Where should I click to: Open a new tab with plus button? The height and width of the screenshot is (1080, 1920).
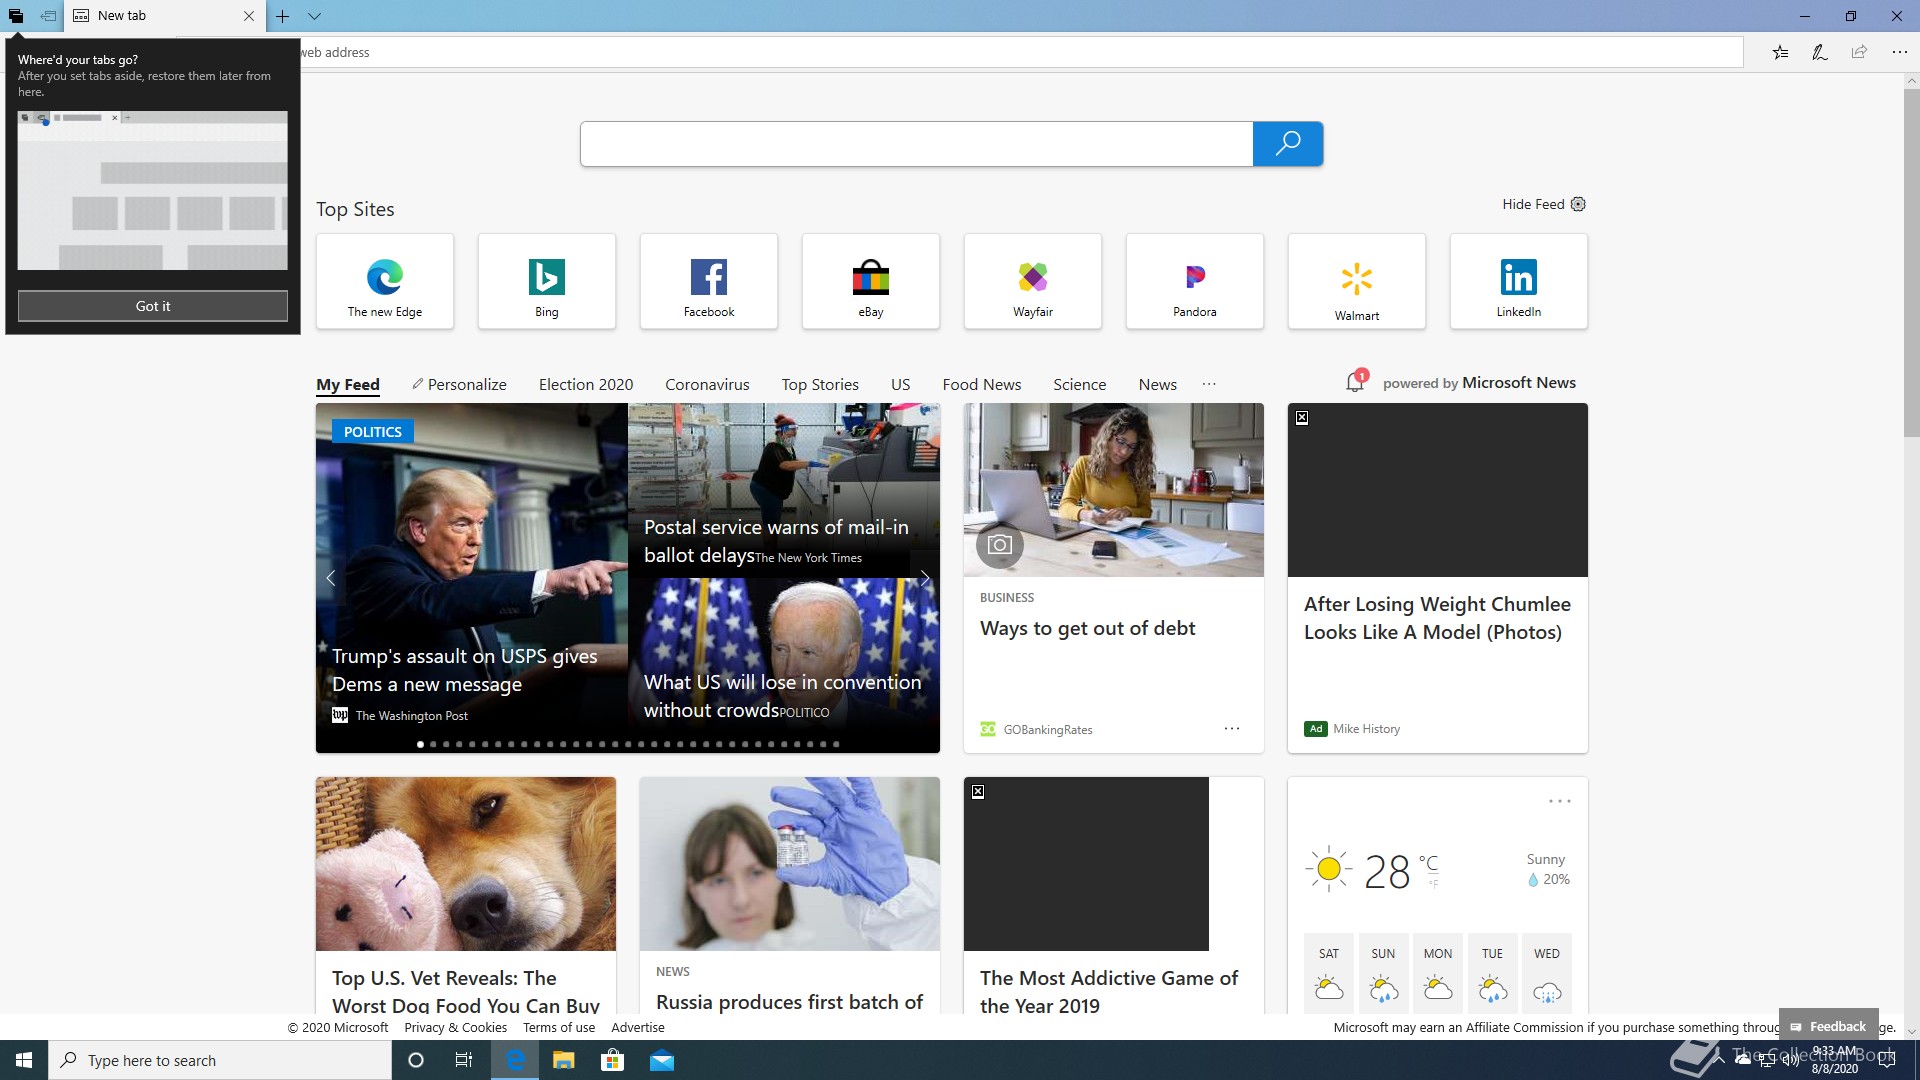point(283,16)
